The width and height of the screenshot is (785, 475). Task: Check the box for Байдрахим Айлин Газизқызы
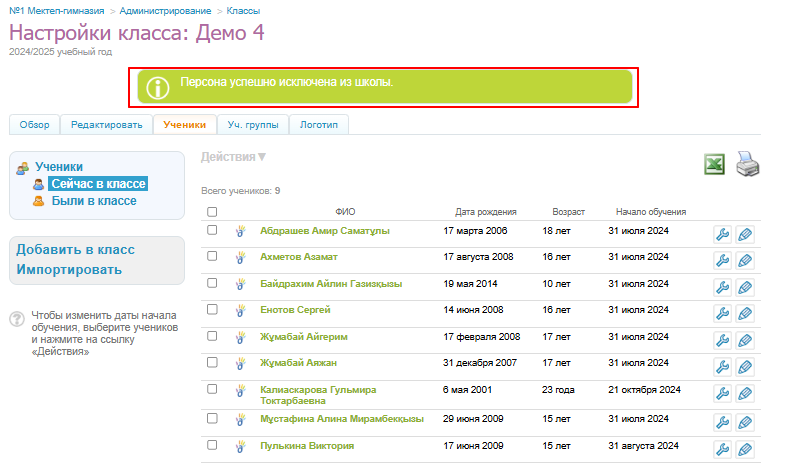click(x=212, y=283)
